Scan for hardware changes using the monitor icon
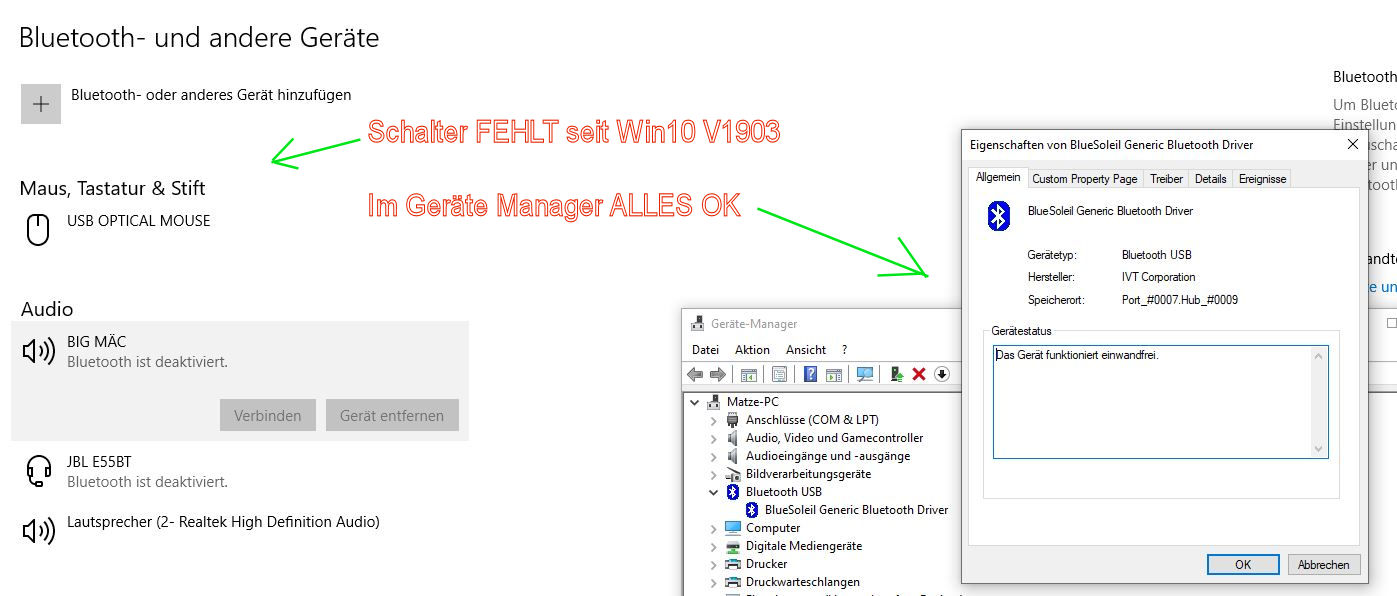Image resolution: width=1397 pixels, height=596 pixels. tap(865, 374)
